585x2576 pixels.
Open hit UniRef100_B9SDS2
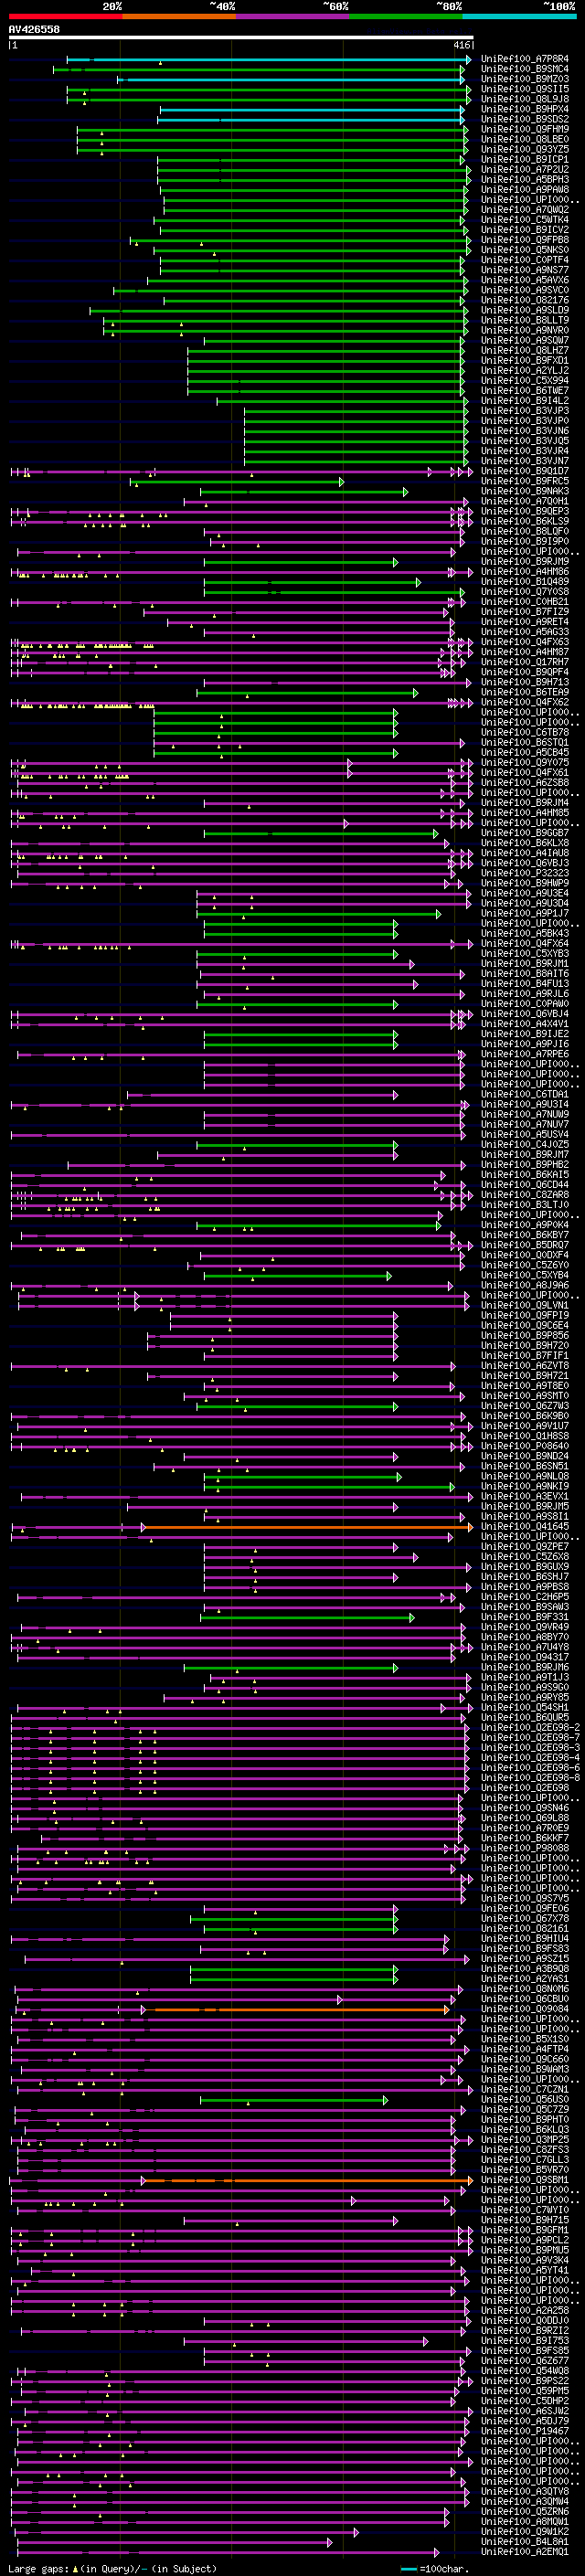(525, 119)
